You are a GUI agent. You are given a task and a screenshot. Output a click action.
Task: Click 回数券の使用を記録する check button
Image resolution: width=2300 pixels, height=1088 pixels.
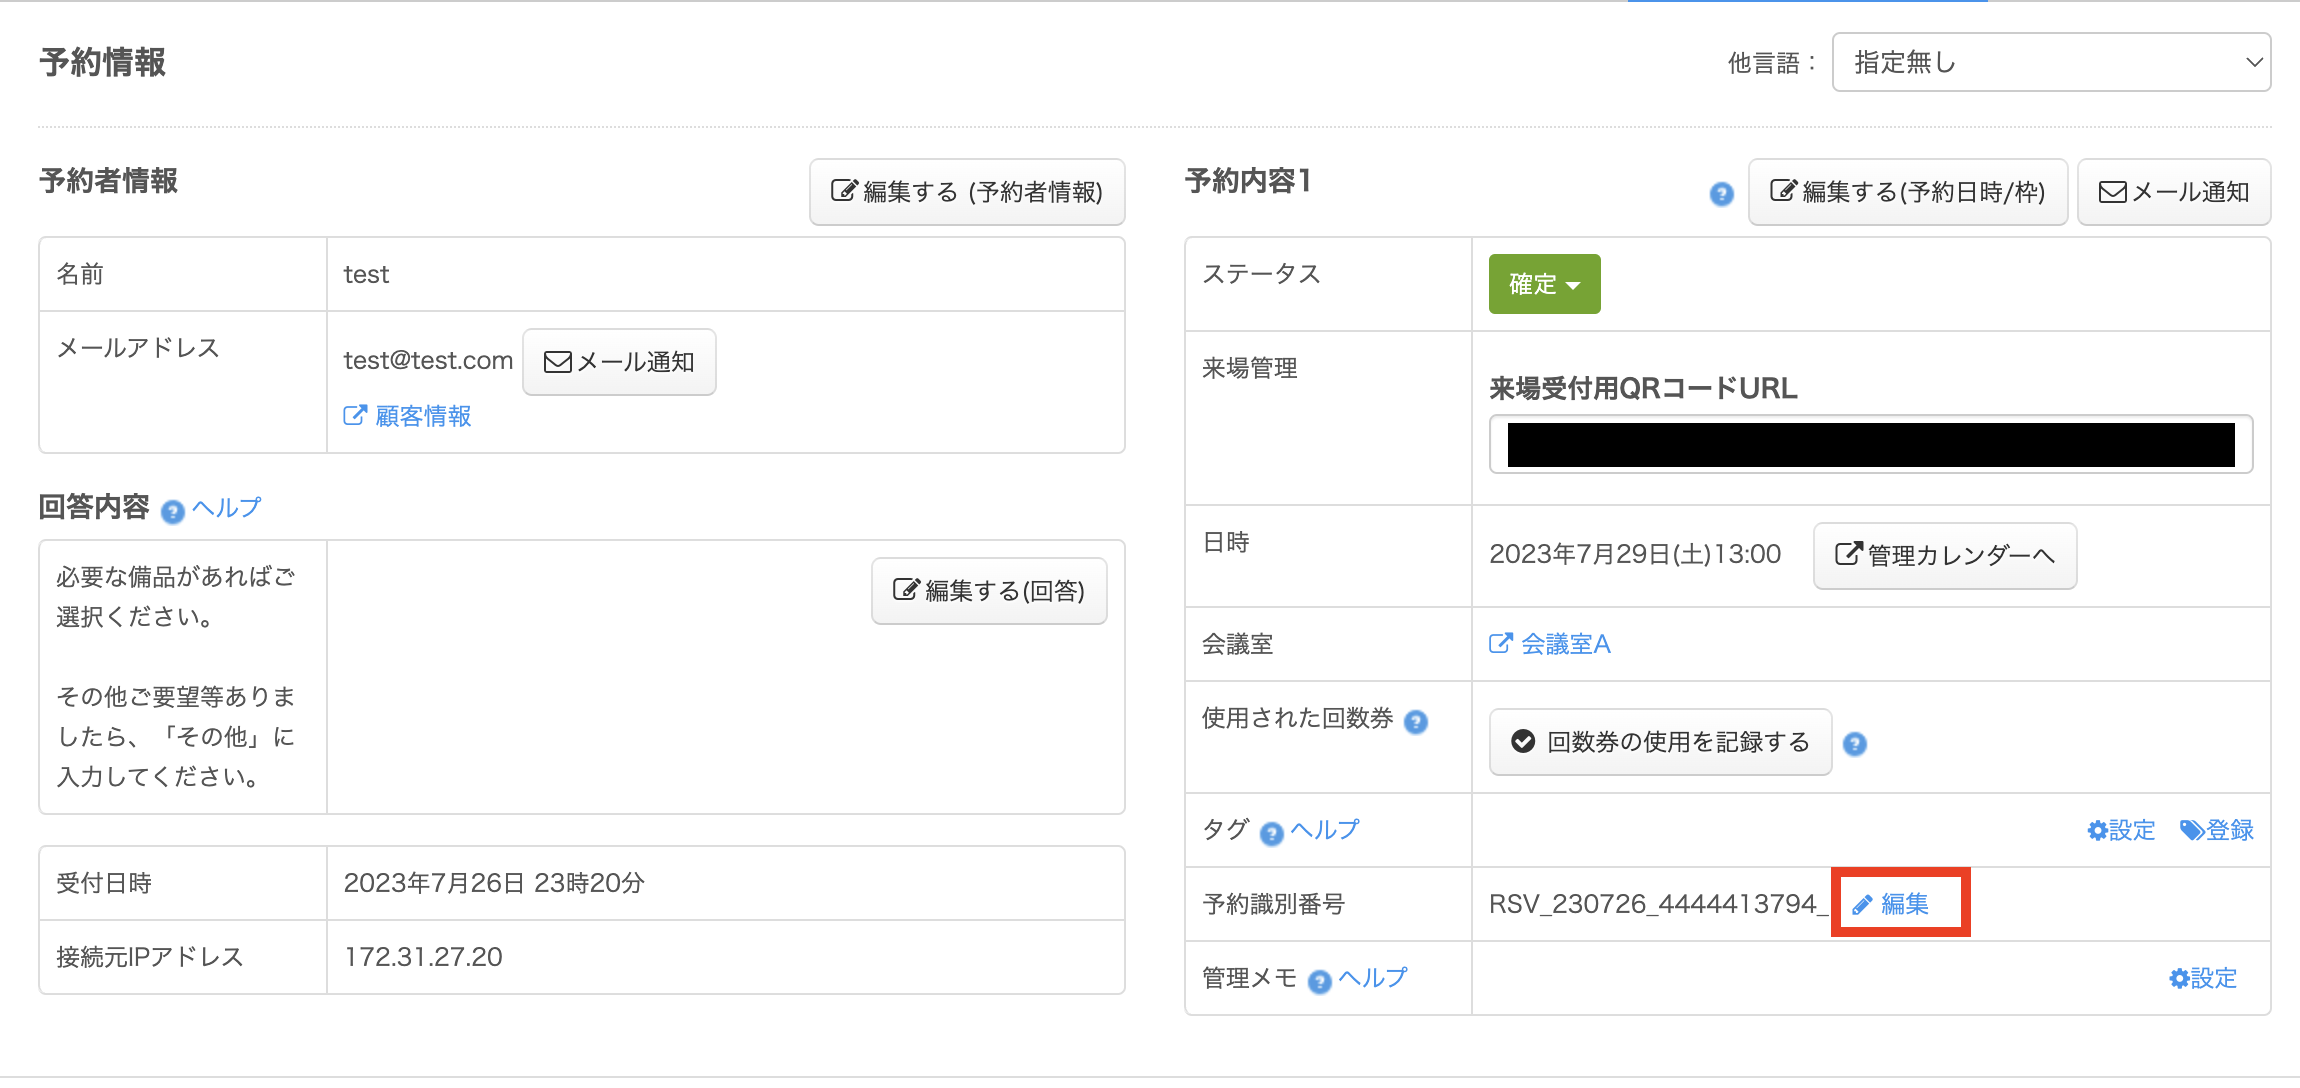pos(1660,742)
